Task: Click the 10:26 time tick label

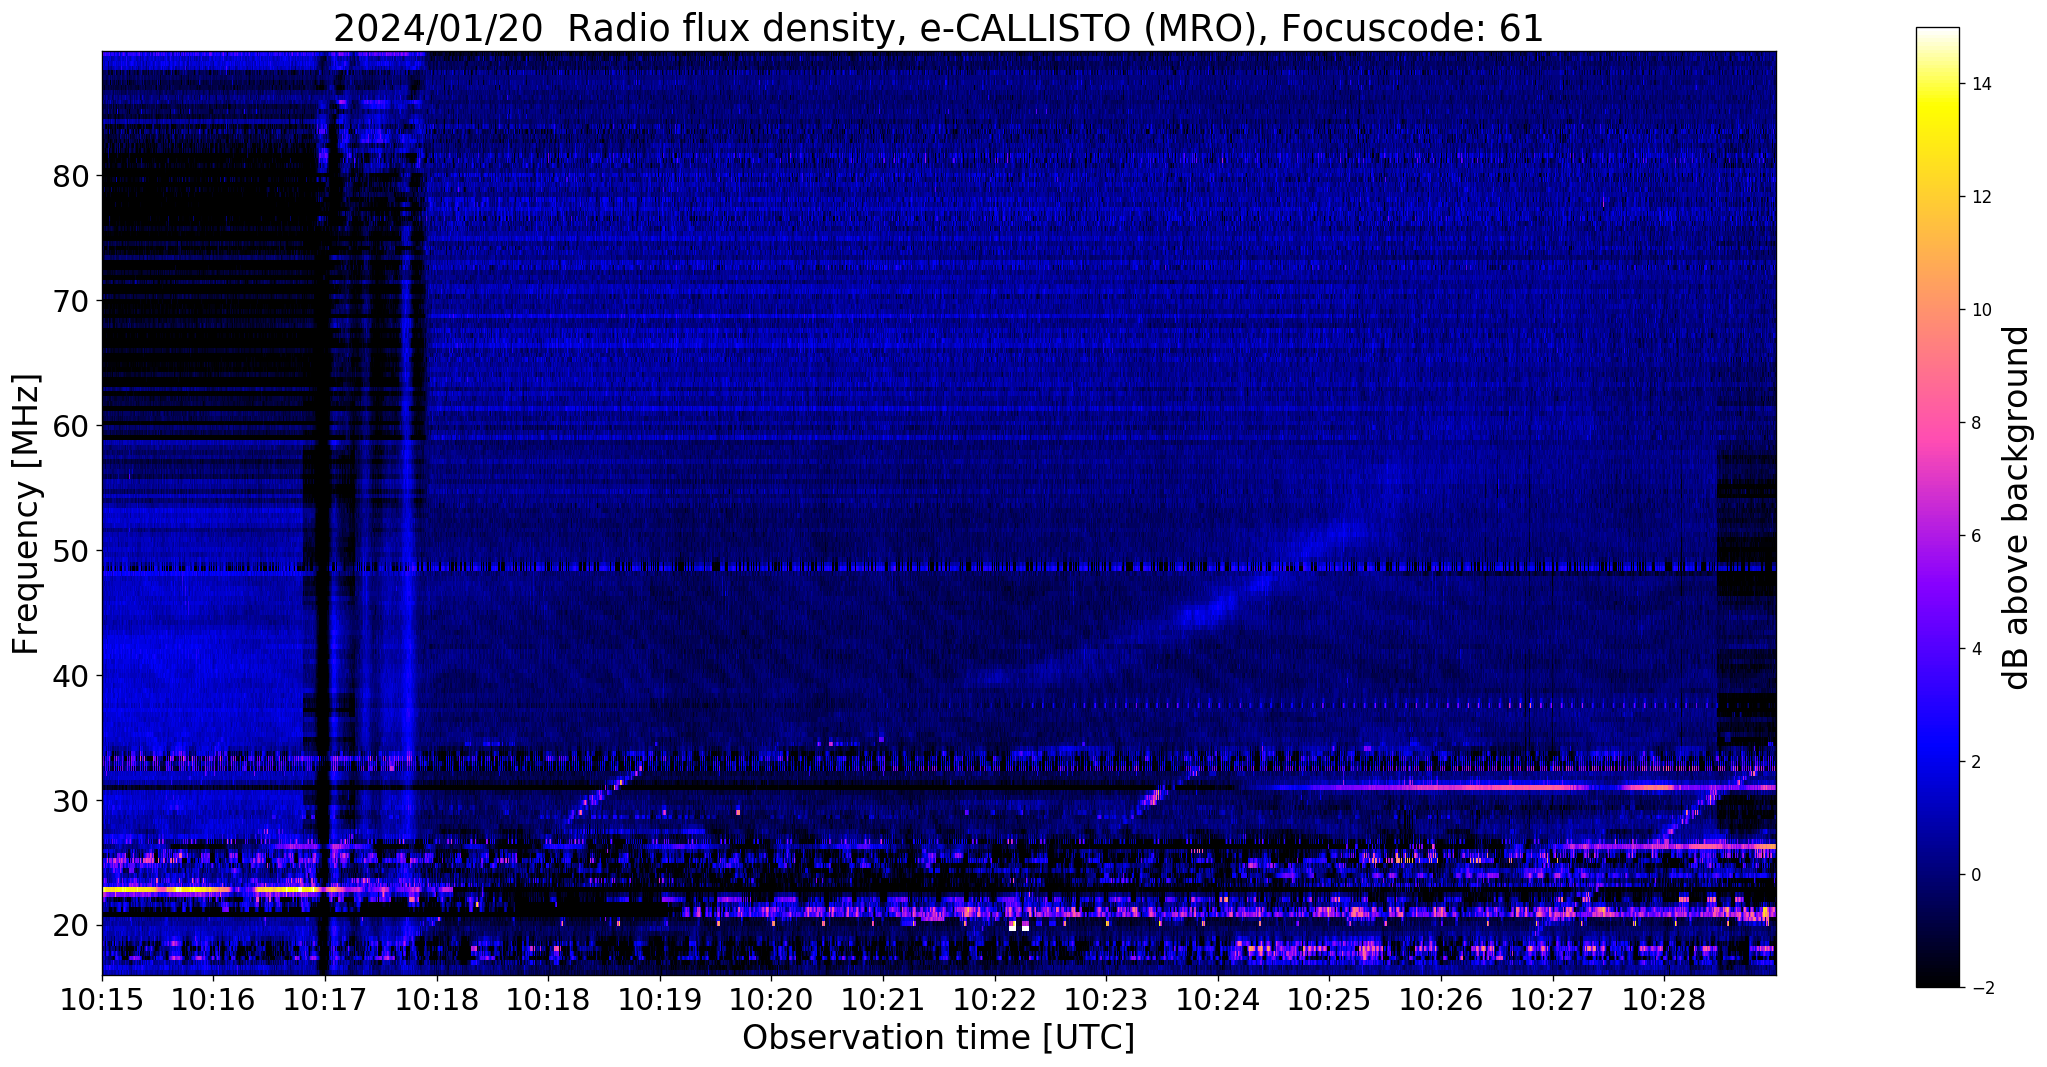Action: tap(1441, 1000)
